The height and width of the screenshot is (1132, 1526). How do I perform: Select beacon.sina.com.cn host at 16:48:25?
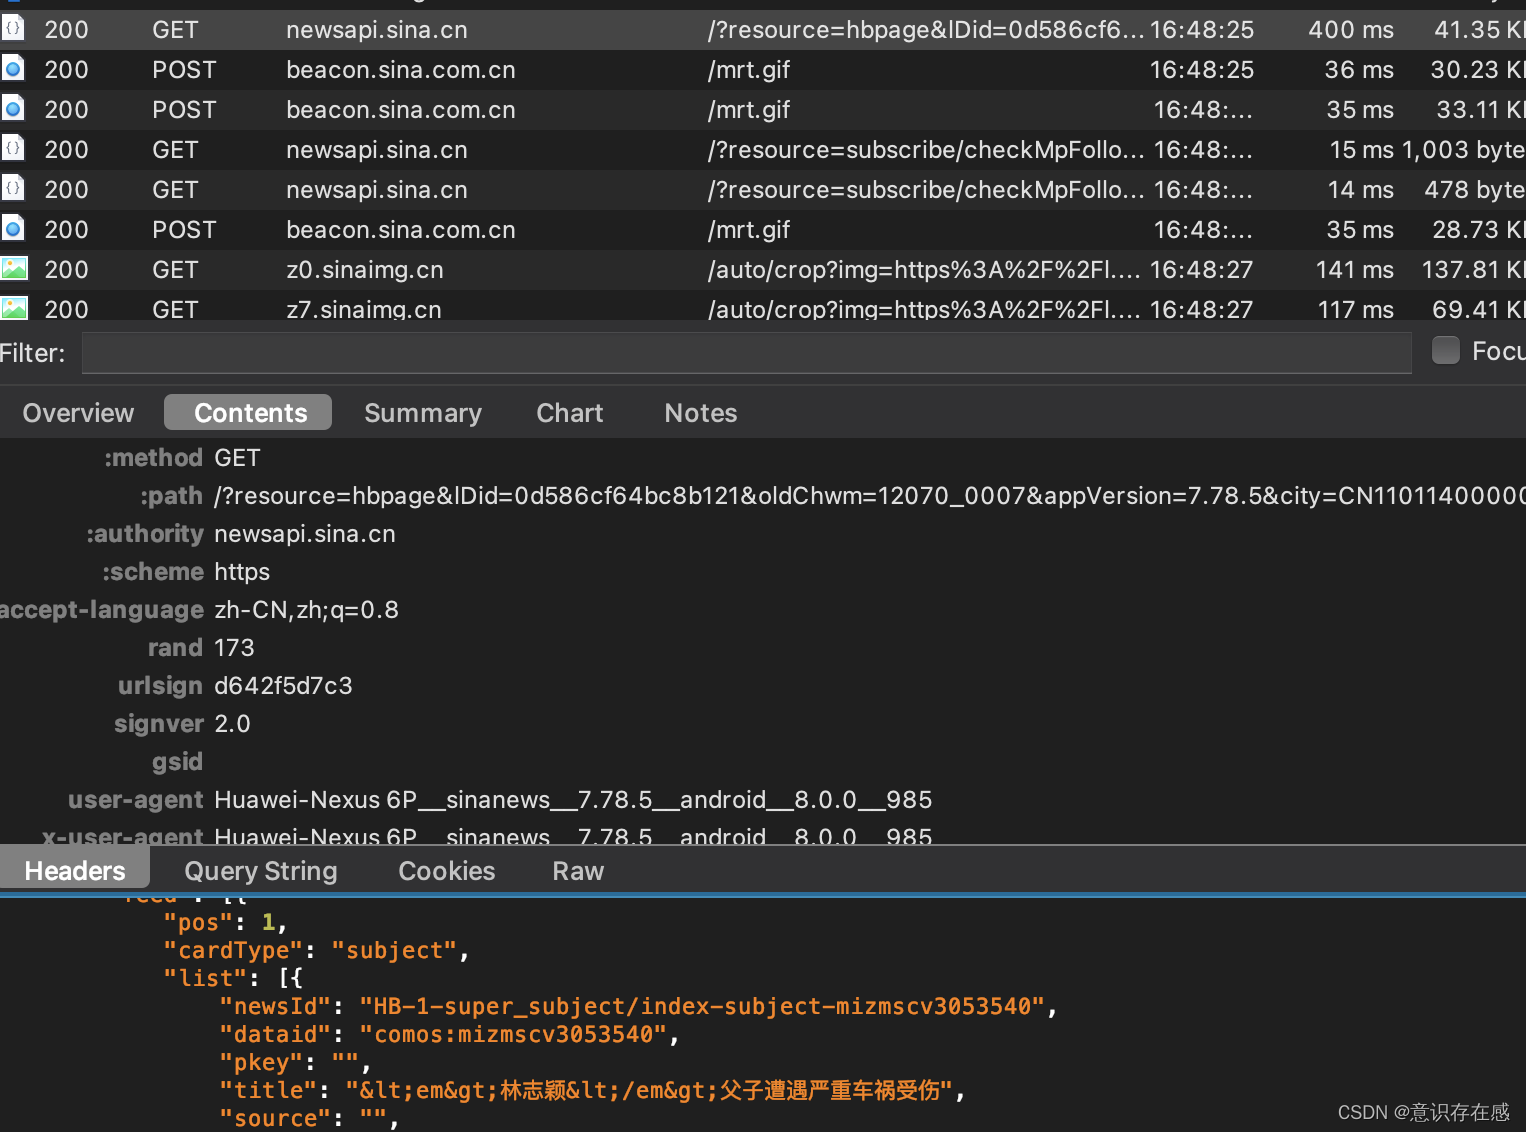(x=400, y=70)
